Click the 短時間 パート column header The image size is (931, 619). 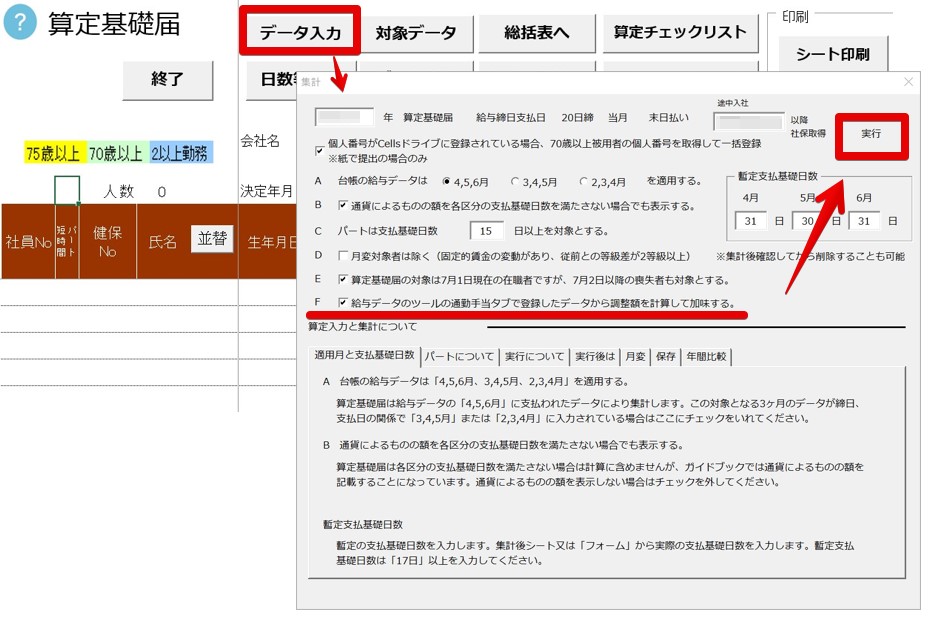click(66, 242)
